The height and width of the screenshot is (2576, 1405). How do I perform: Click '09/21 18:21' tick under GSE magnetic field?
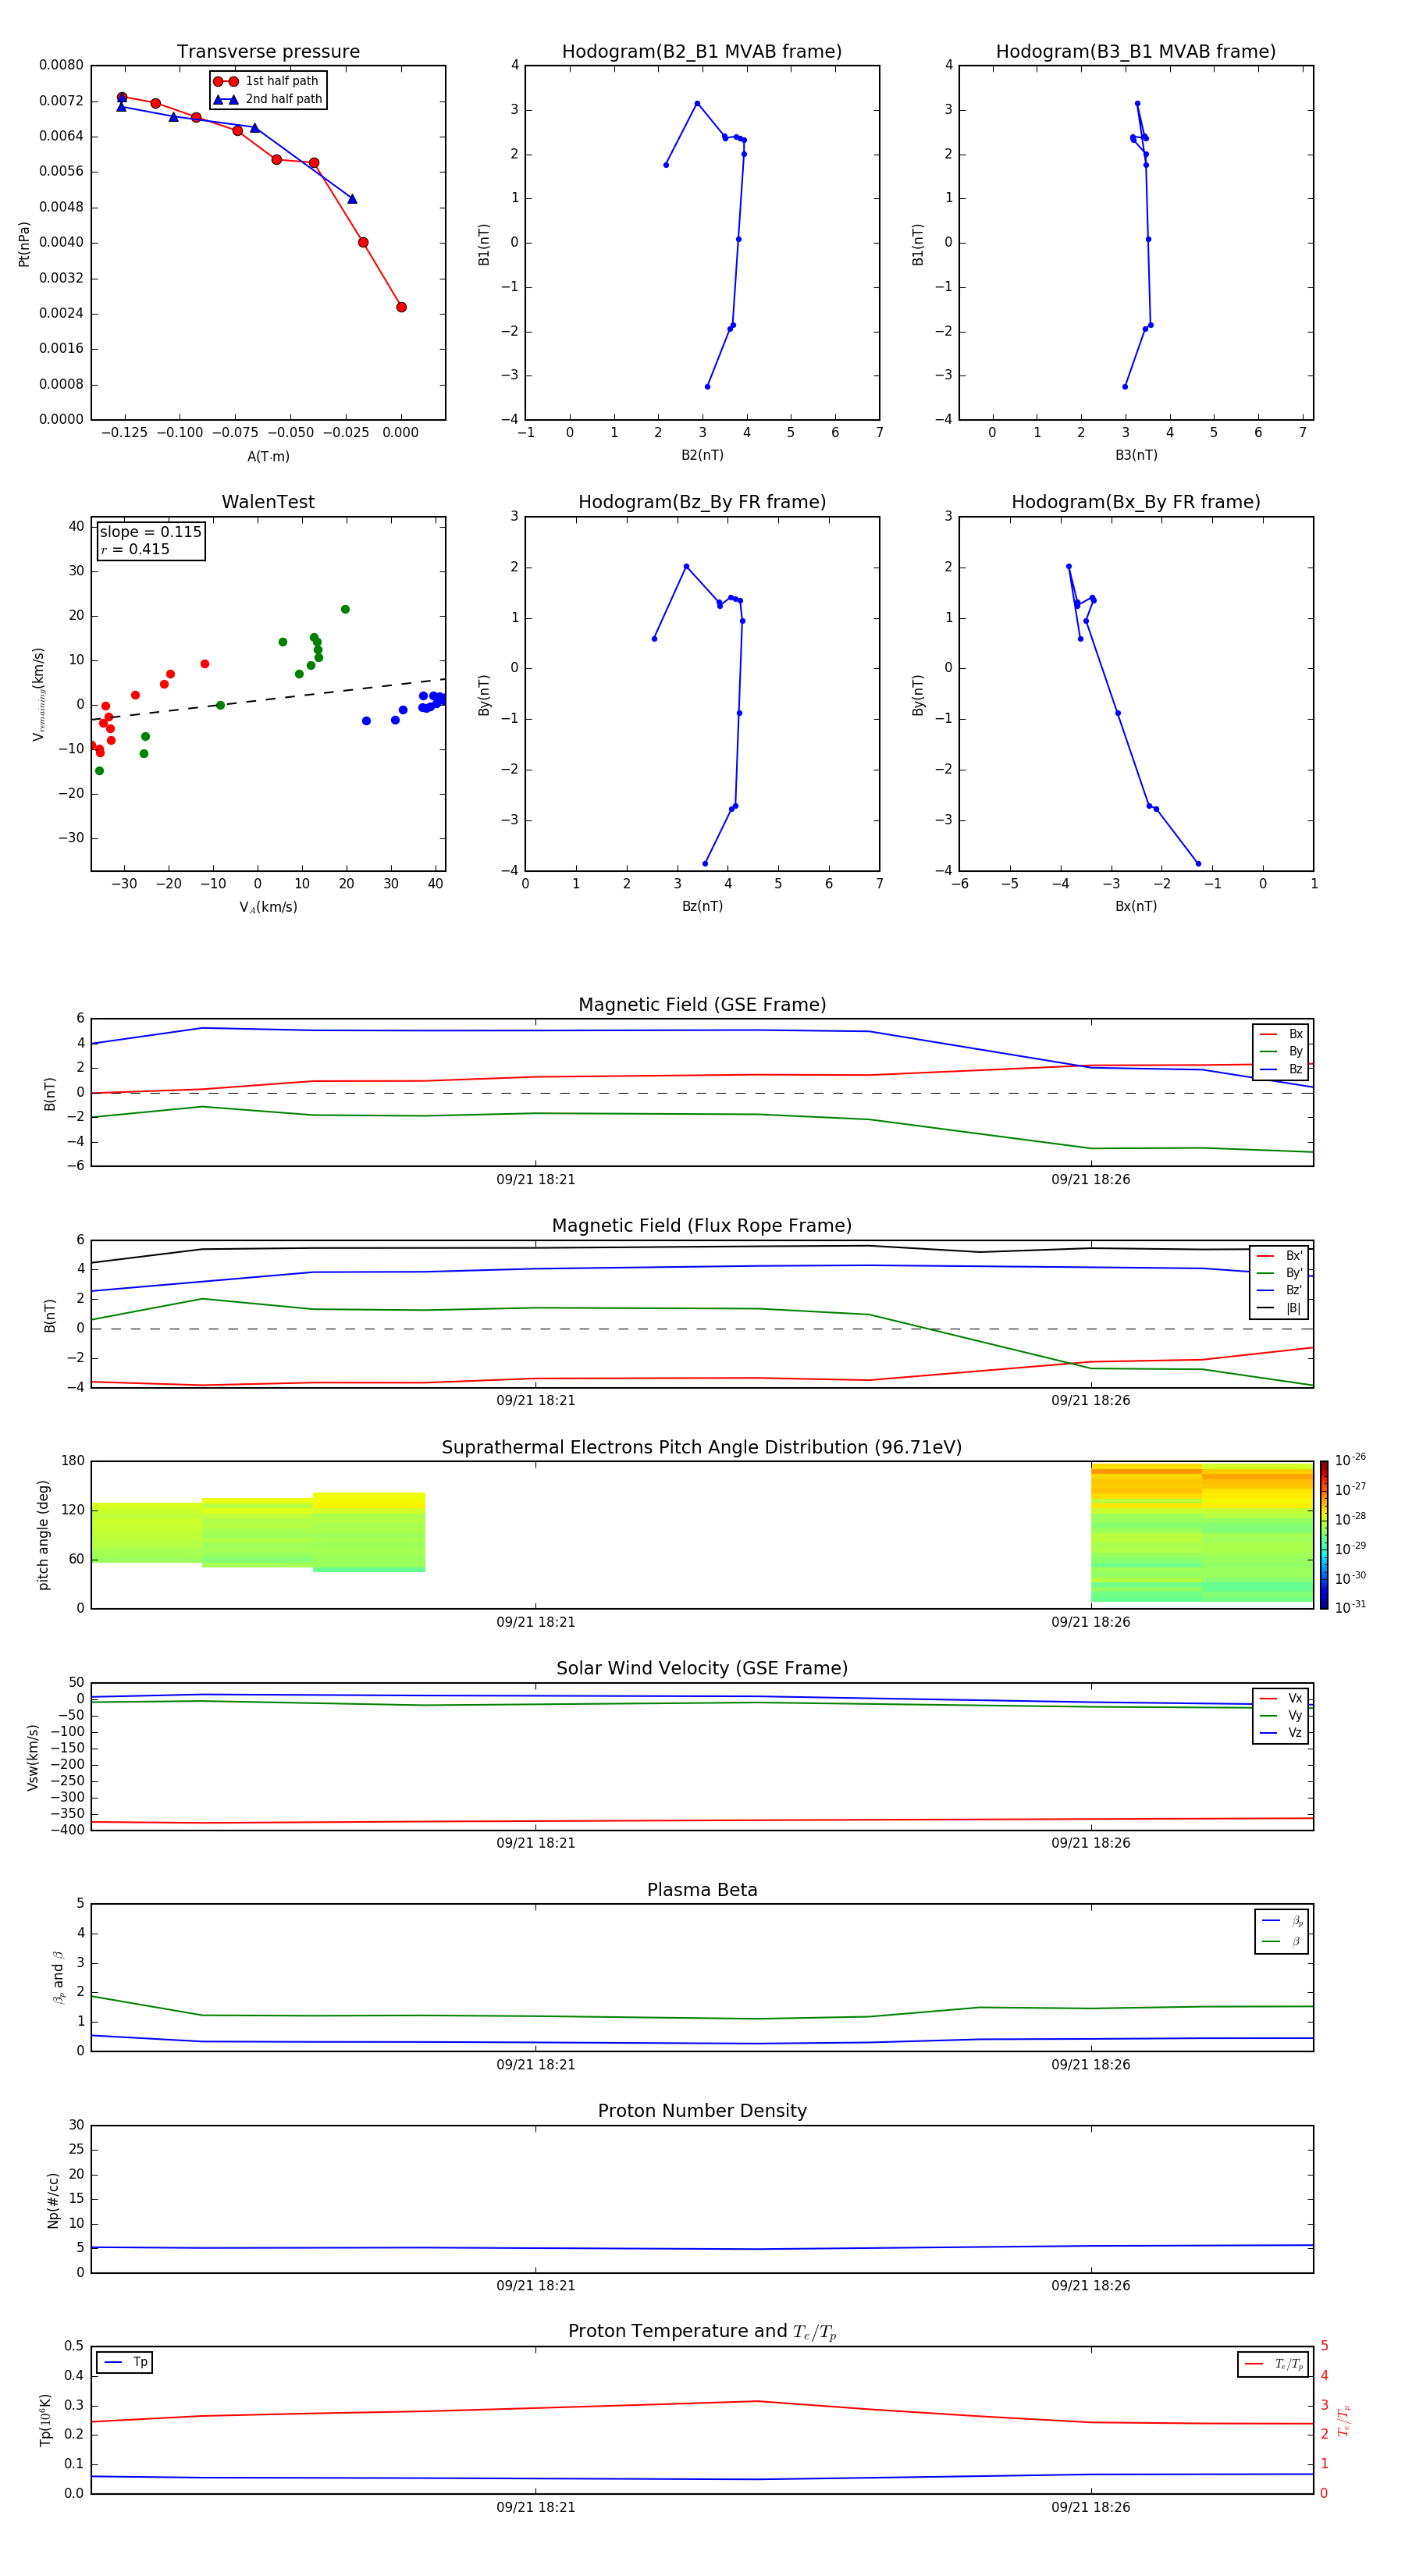point(536,1180)
